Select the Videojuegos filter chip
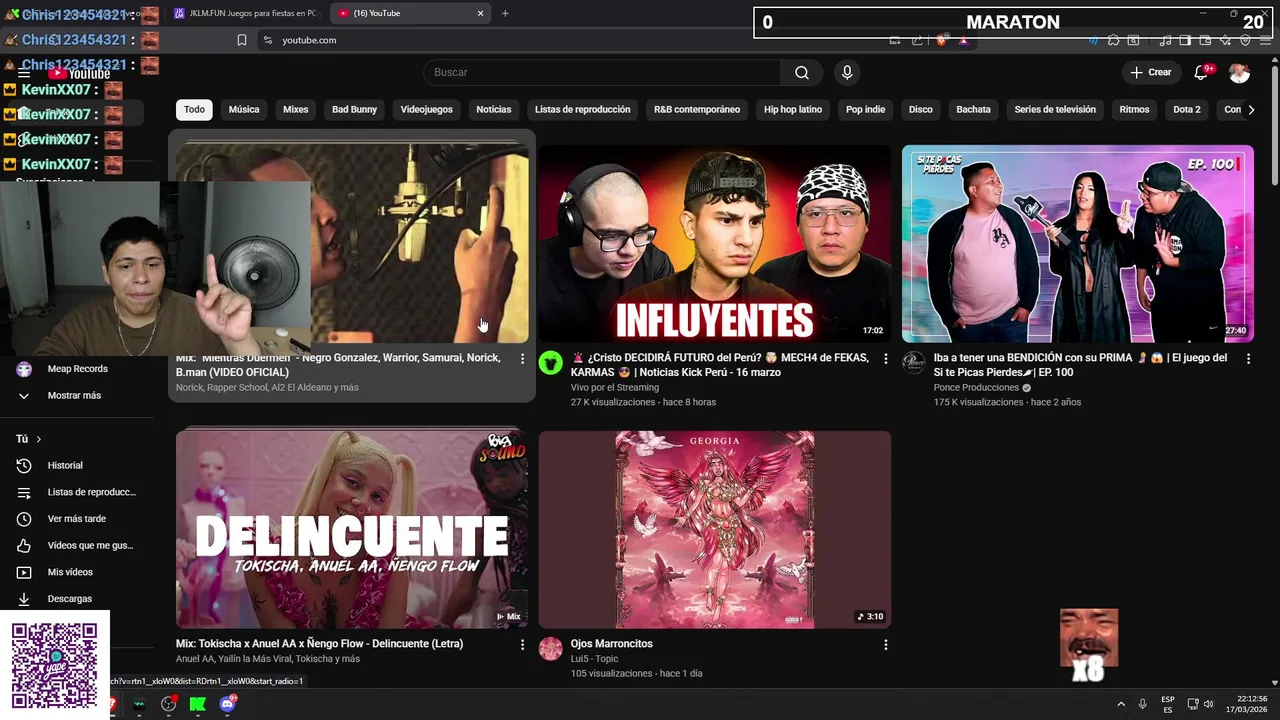1280x720 pixels. coord(426,109)
